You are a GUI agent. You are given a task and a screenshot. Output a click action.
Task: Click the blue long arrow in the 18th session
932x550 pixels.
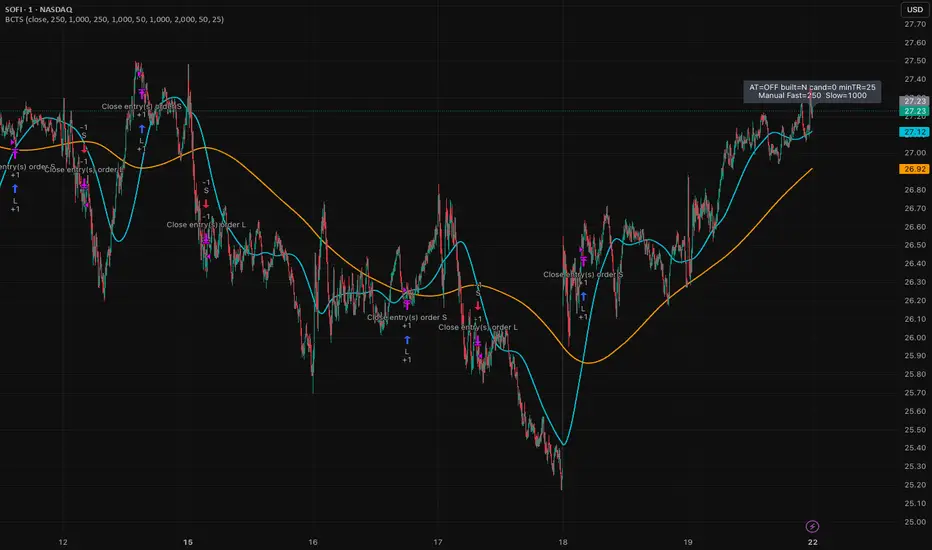[583, 296]
